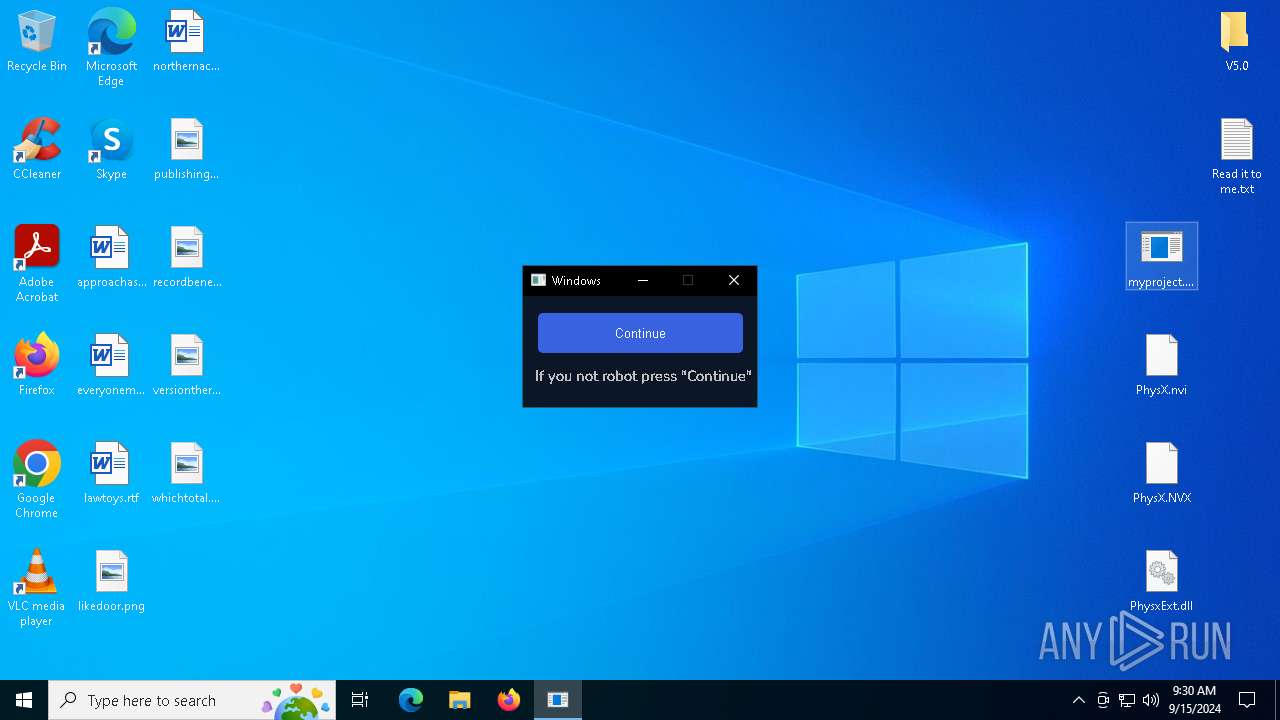Image resolution: width=1280 pixels, height=720 pixels.
Task: Select the Recycle Bin desktop icon
Action: 37,41
